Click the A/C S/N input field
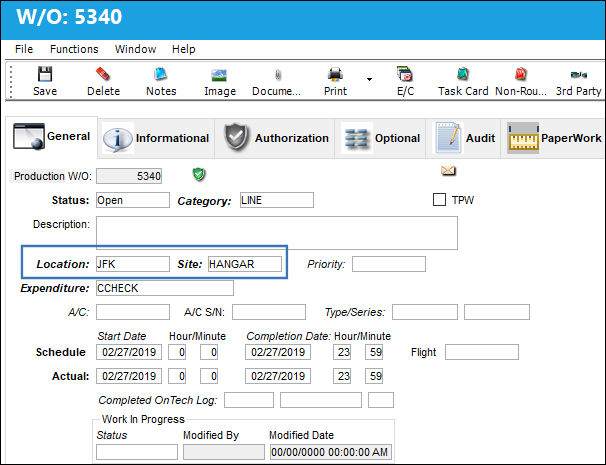 [x=269, y=312]
